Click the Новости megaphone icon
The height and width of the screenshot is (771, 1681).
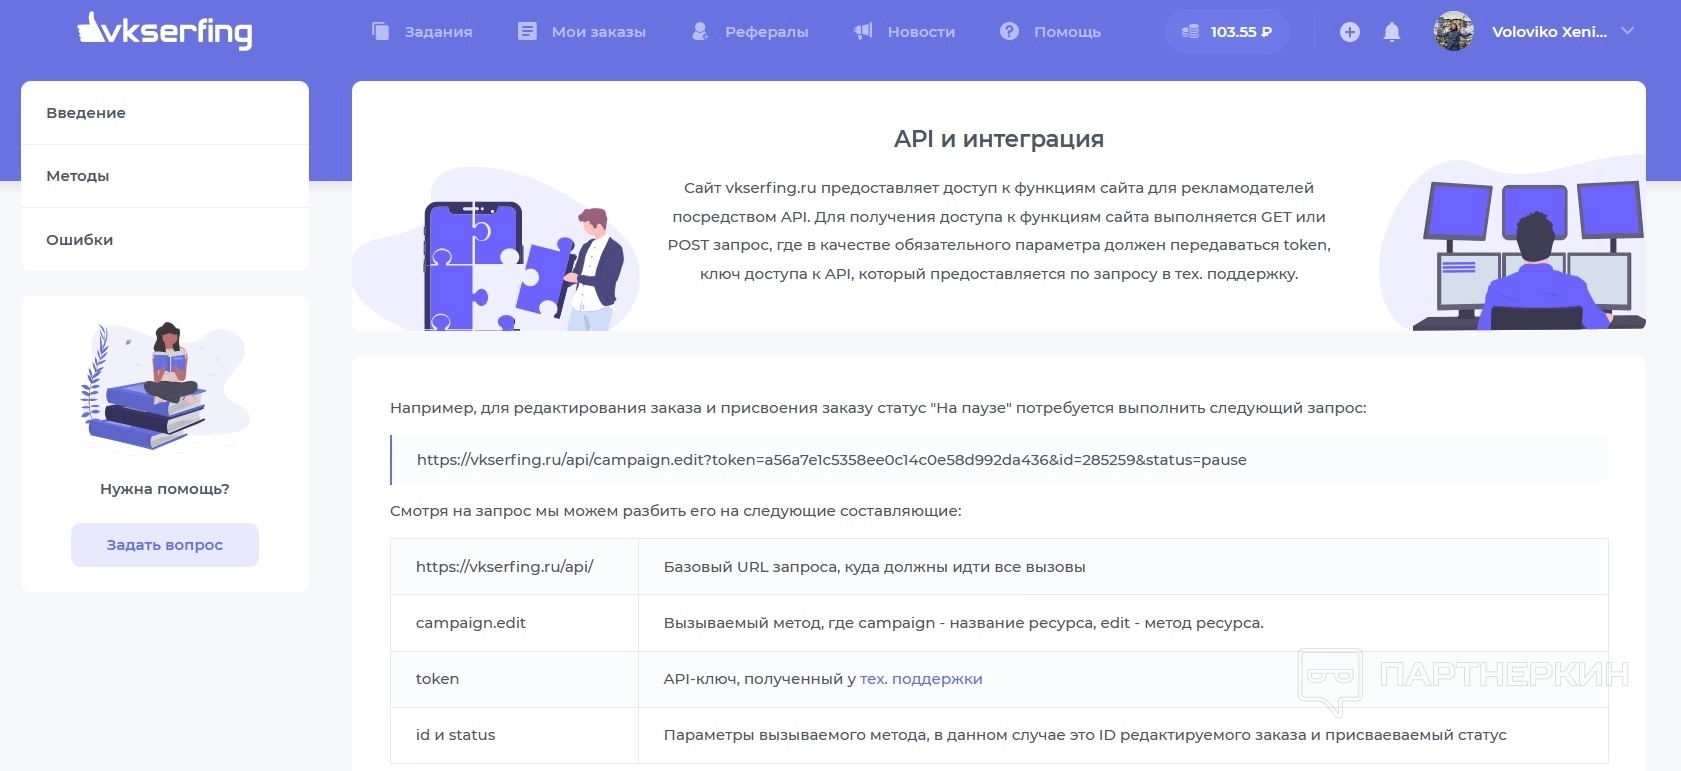863,31
